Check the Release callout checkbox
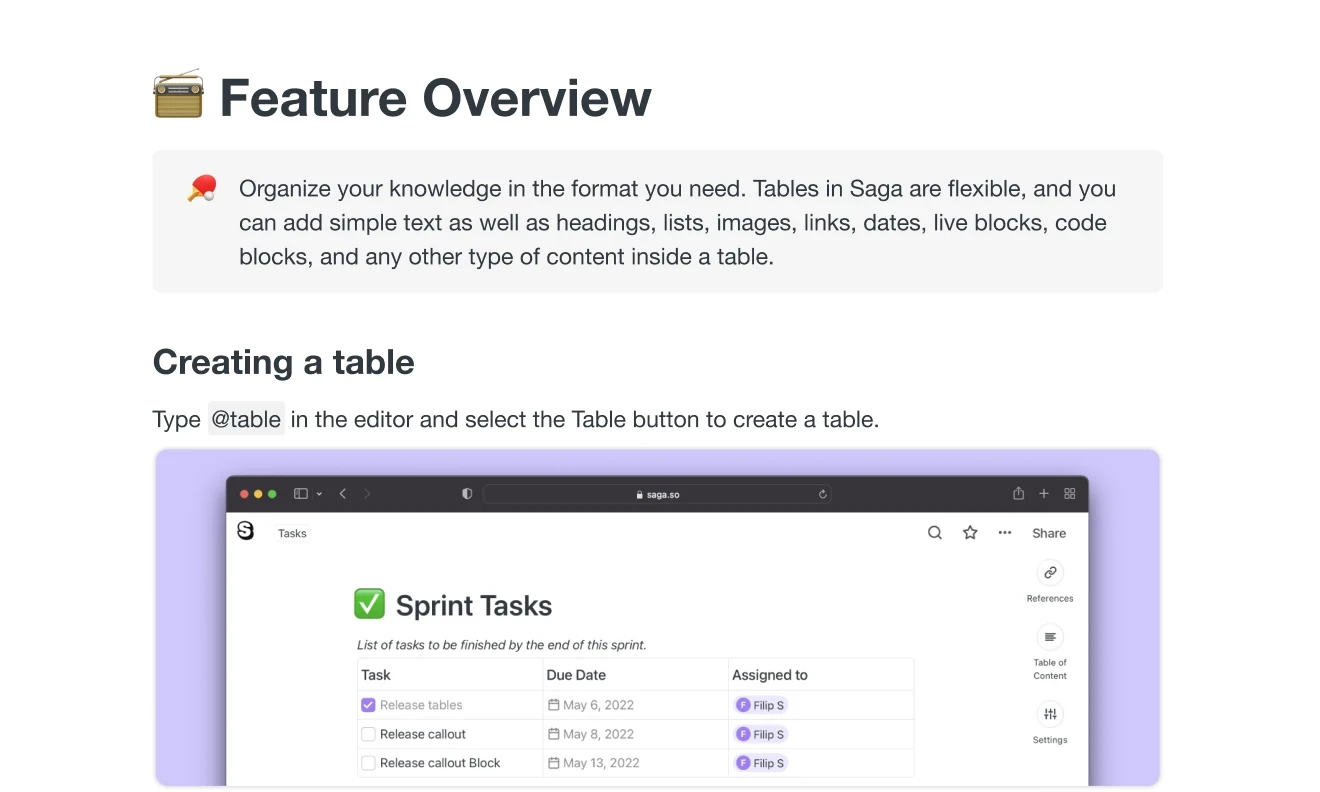Viewport: 1320px width, 792px height. [368, 734]
